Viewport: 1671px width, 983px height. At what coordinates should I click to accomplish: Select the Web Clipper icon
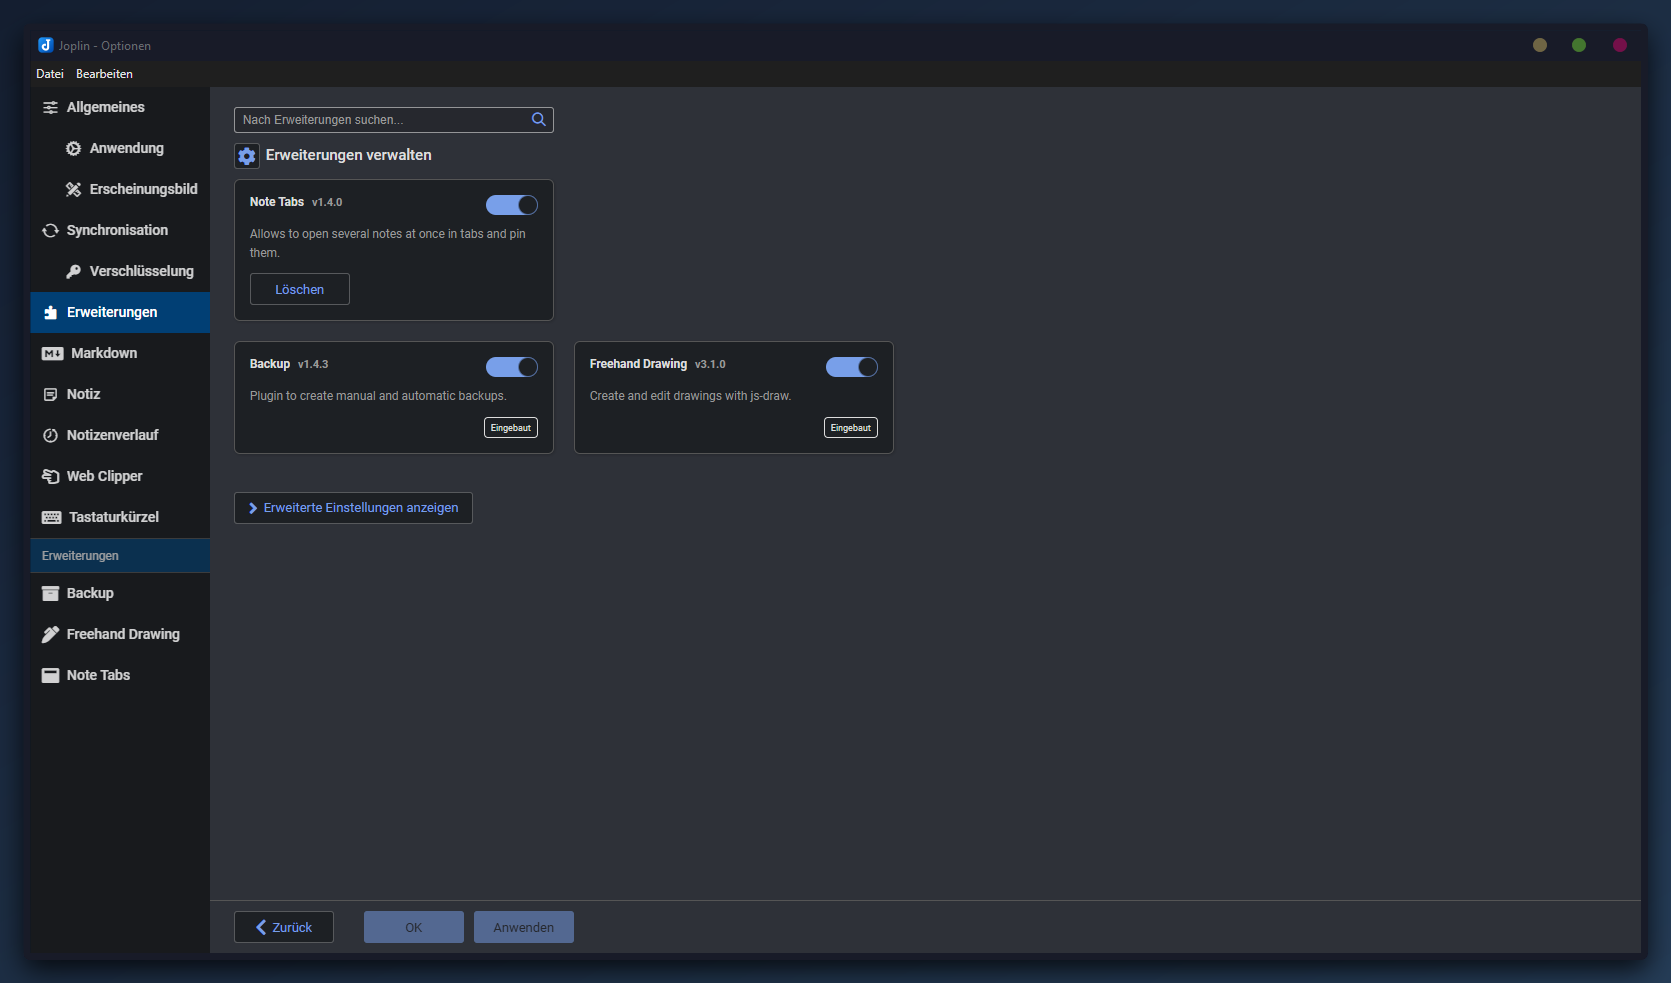(x=50, y=476)
